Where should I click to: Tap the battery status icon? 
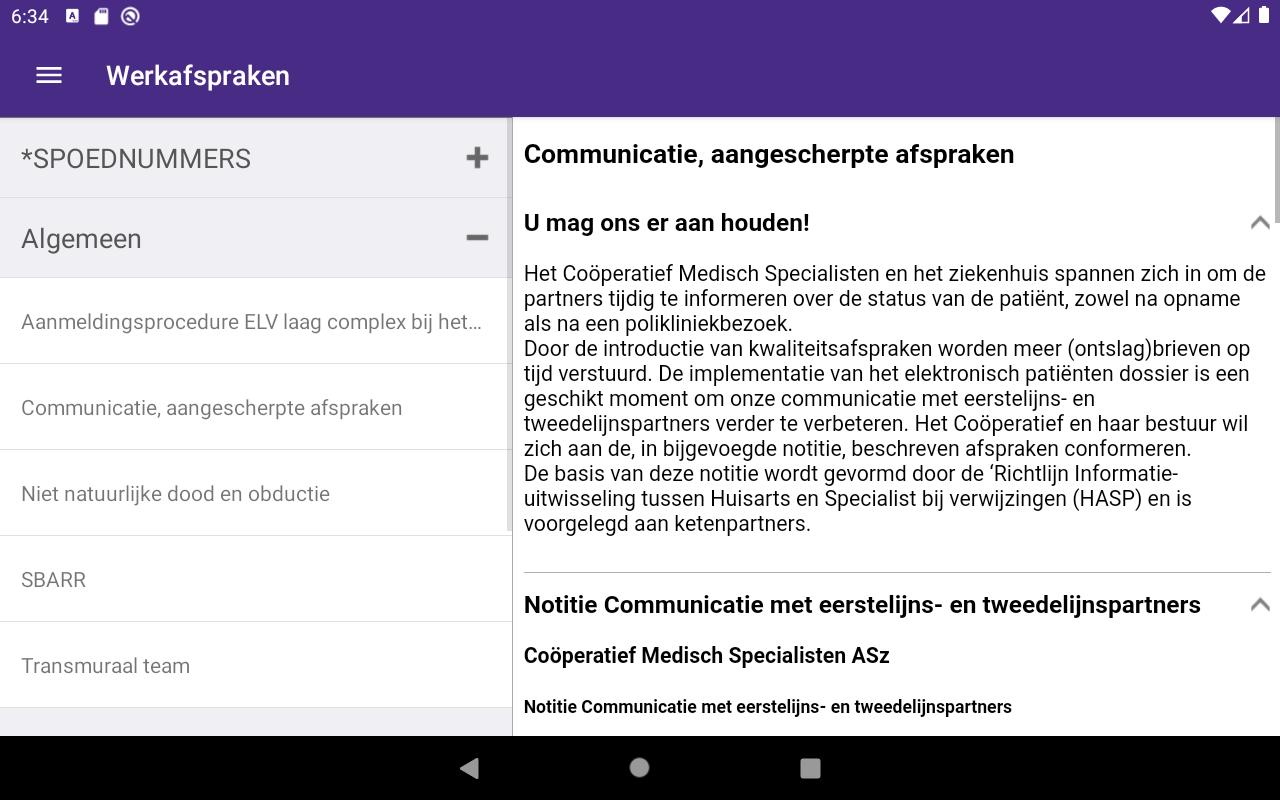[x=1264, y=15]
